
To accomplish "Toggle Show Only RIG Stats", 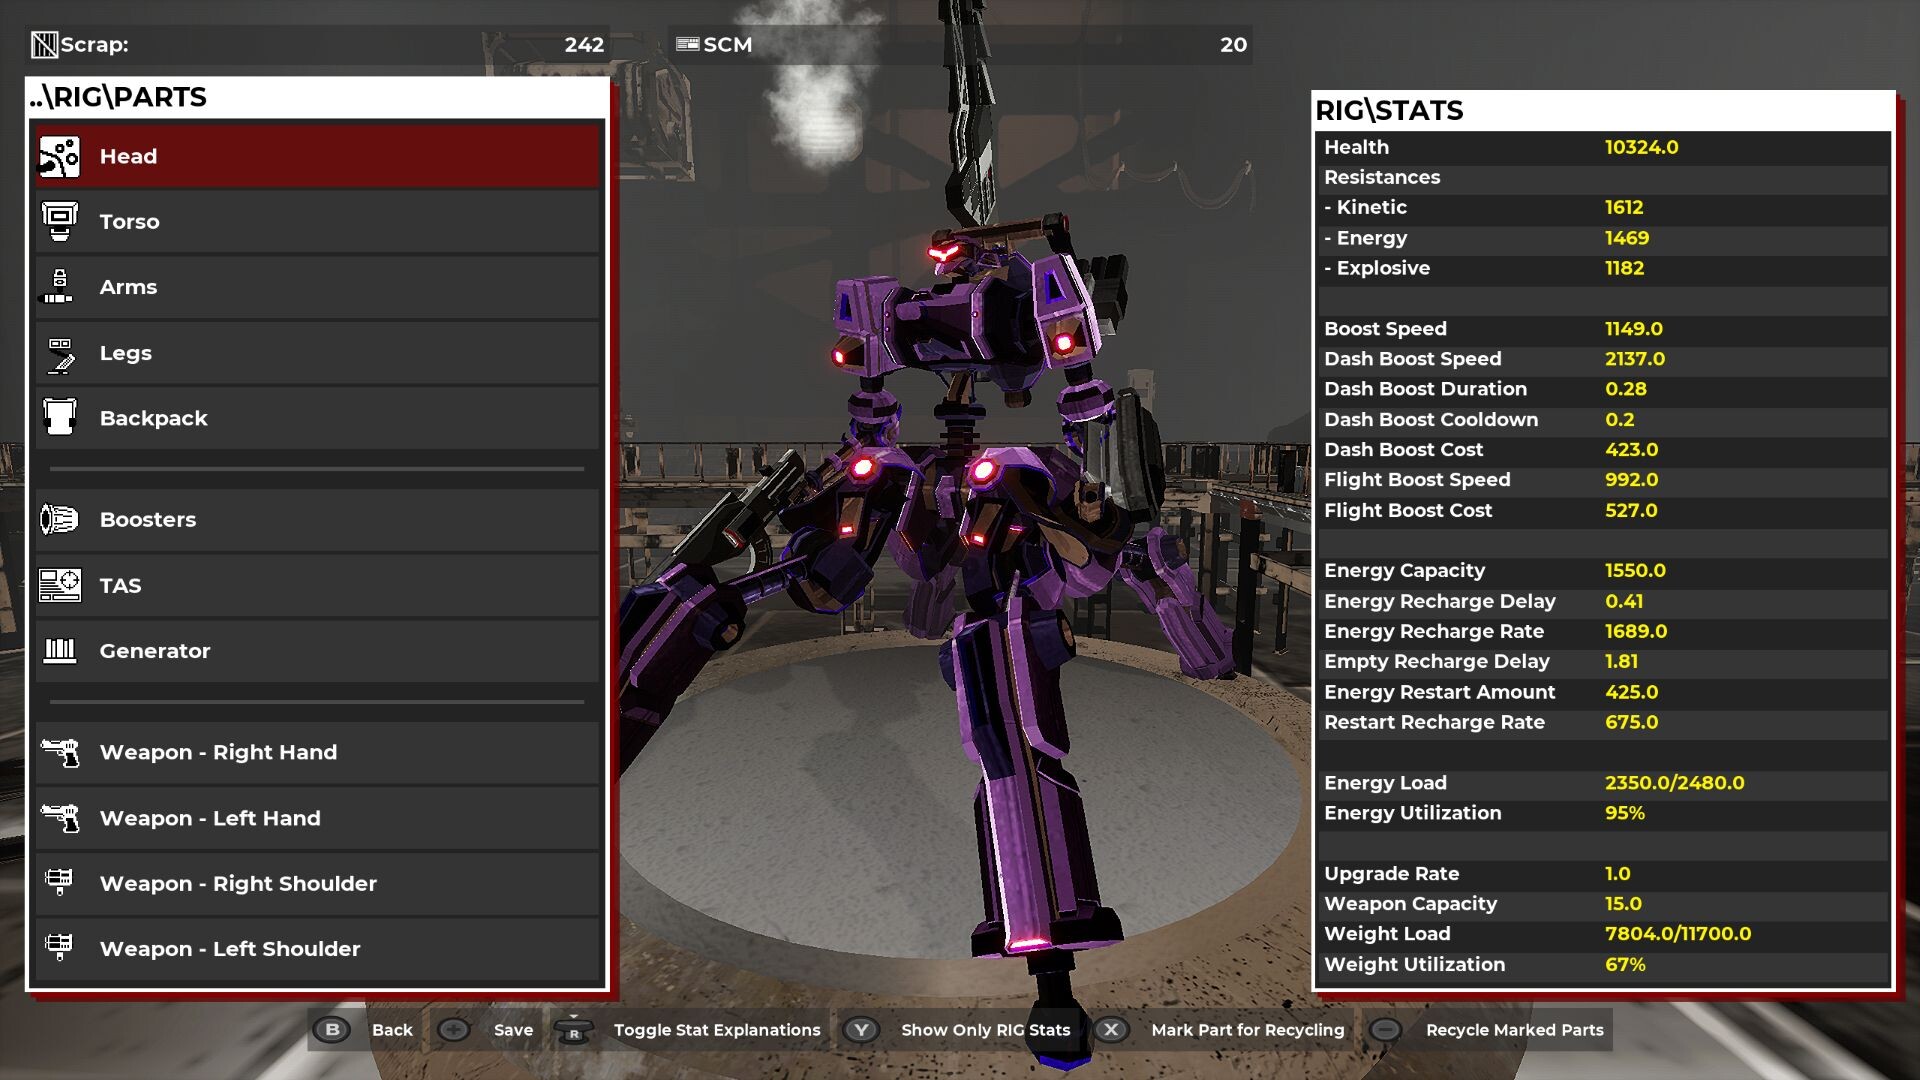I will click(984, 1030).
